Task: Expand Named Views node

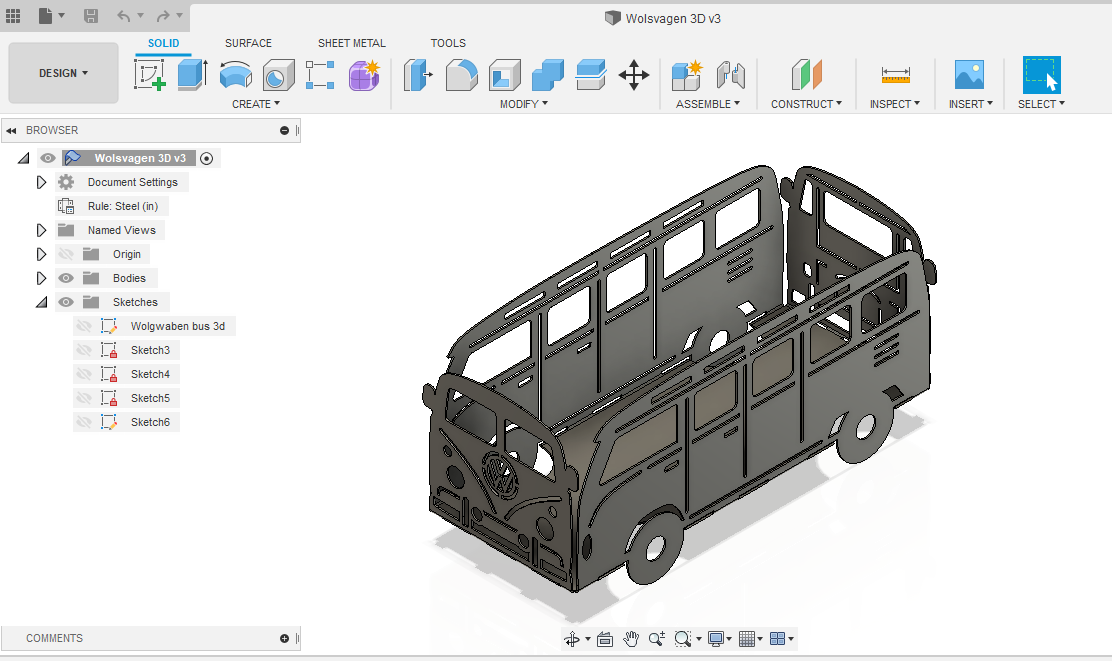Action: [x=41, y=230]
